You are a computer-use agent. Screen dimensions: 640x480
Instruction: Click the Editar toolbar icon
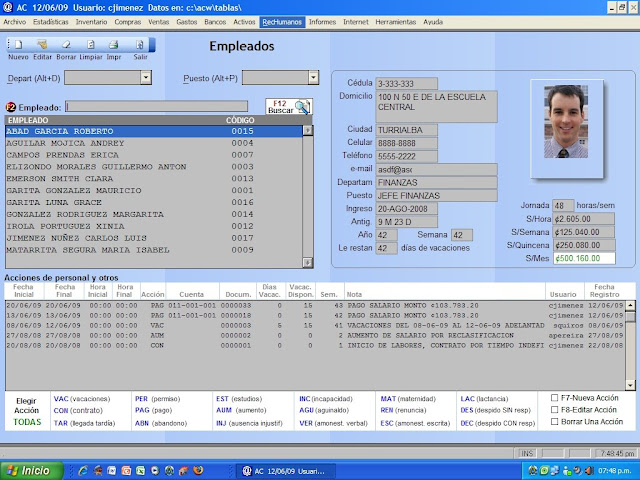click(42, 44)
